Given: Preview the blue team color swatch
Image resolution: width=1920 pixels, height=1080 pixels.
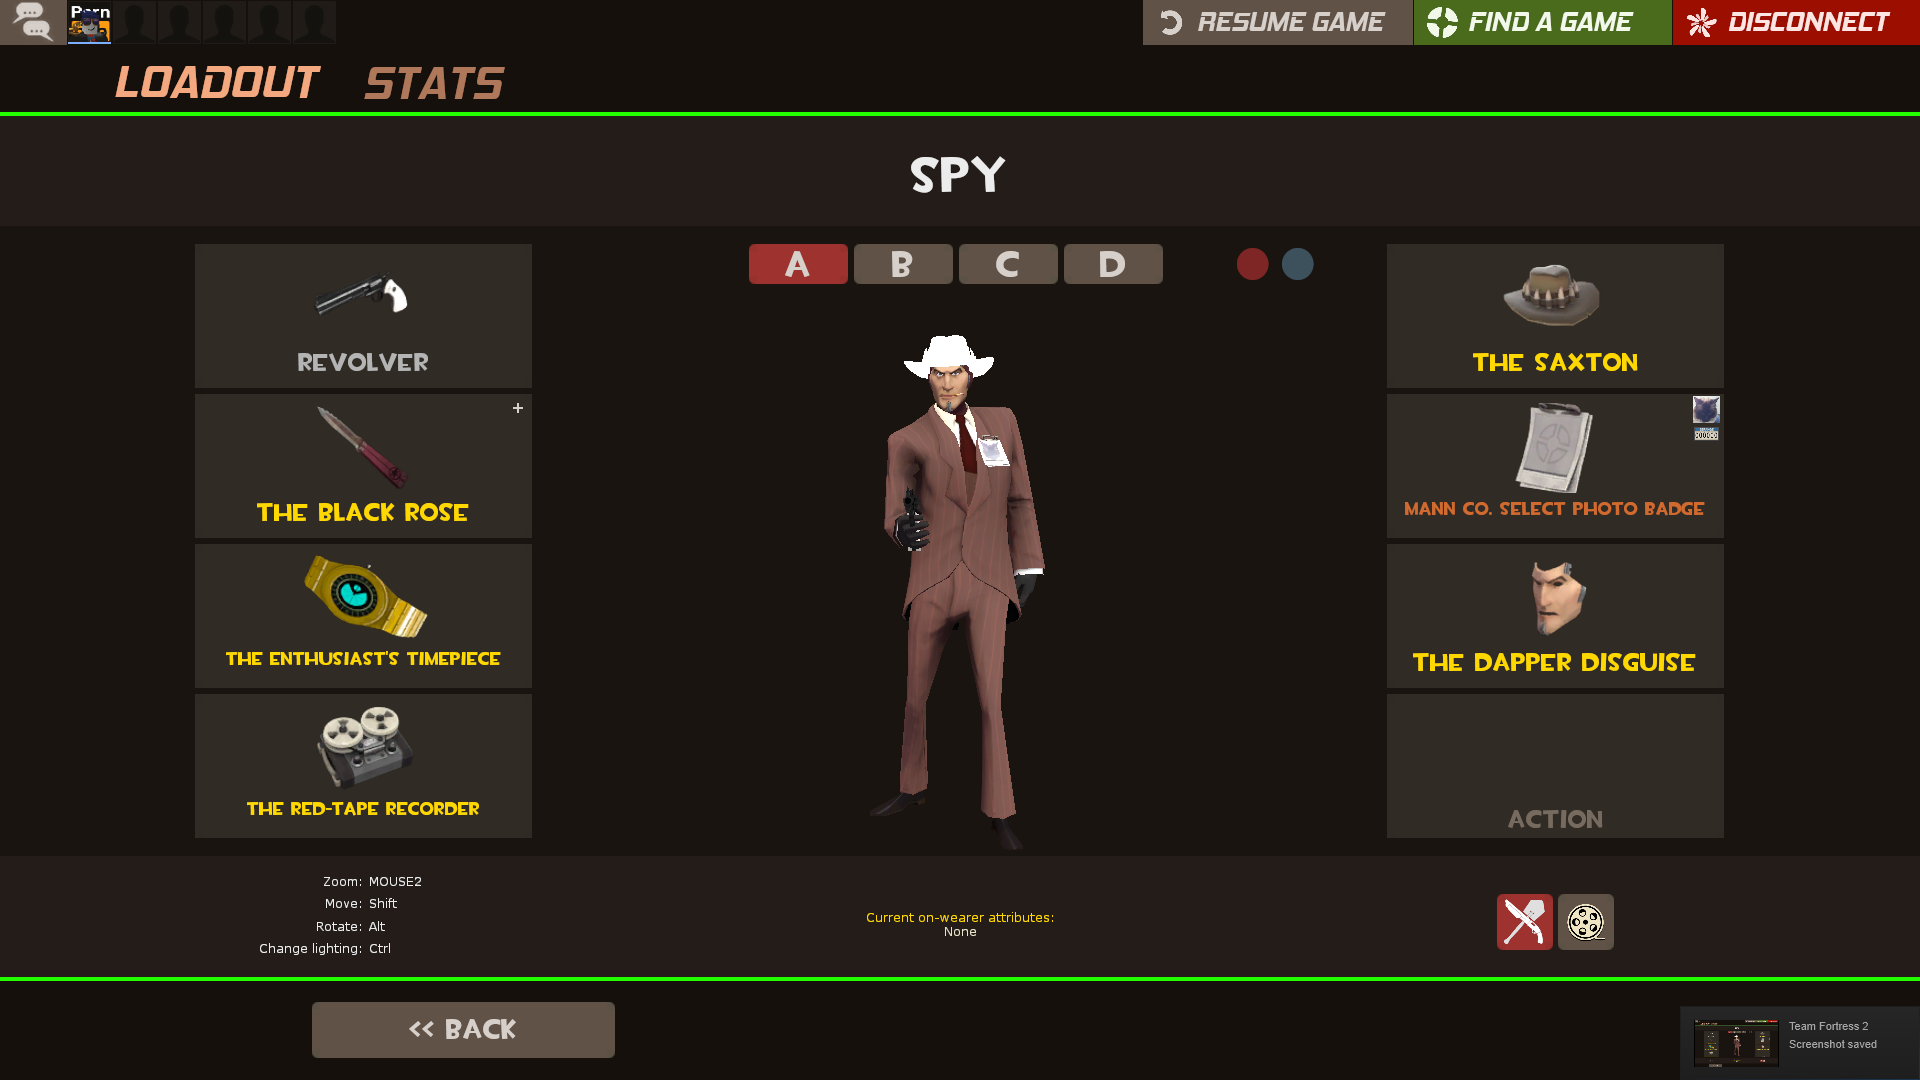Looking at the screenshot, I should pyautogui.click(x=1298, y=264).
